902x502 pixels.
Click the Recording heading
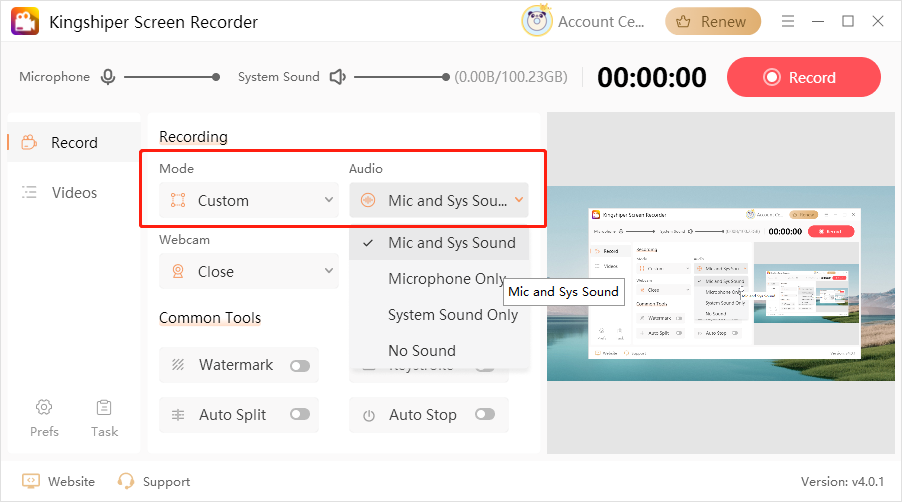(193, 136)
